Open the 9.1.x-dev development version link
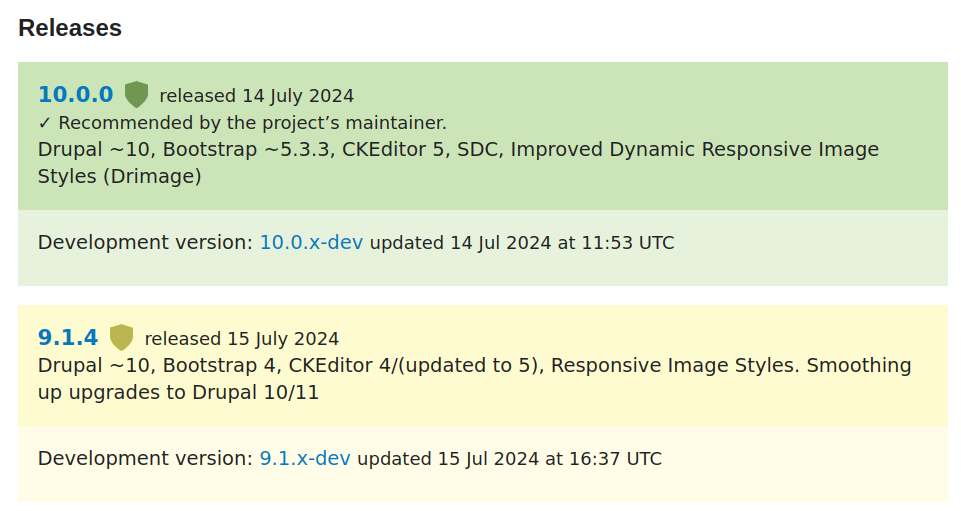This screenshot has width=961, height=511. (x=305, y=458)
